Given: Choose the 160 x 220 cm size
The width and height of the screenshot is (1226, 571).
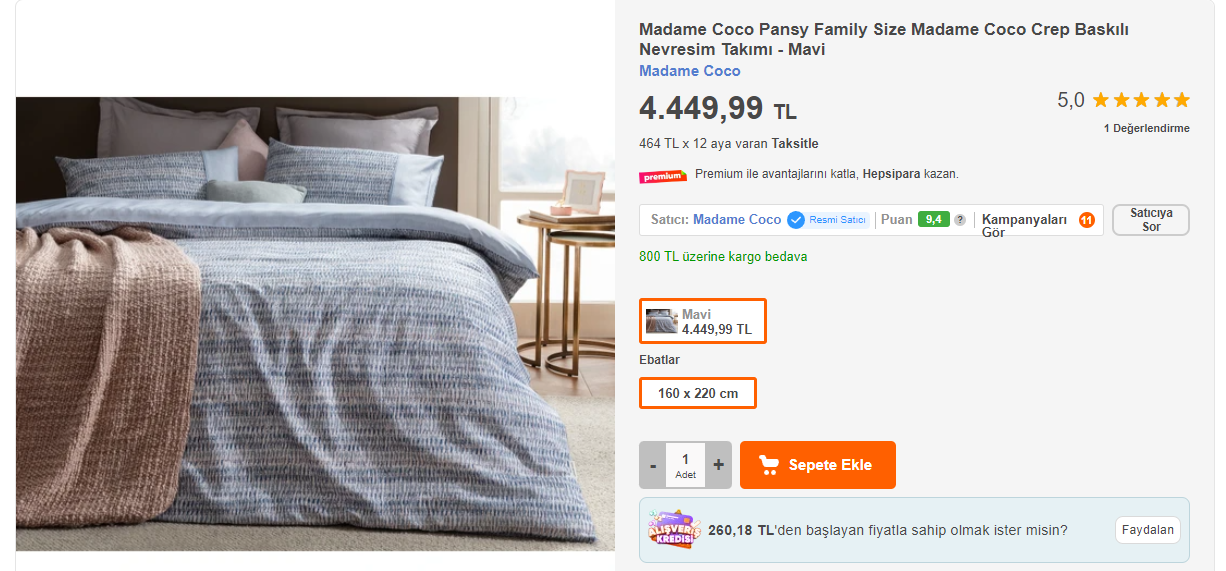Looking at the screenshot, I should pyautogui.click(x=698, y=393).
